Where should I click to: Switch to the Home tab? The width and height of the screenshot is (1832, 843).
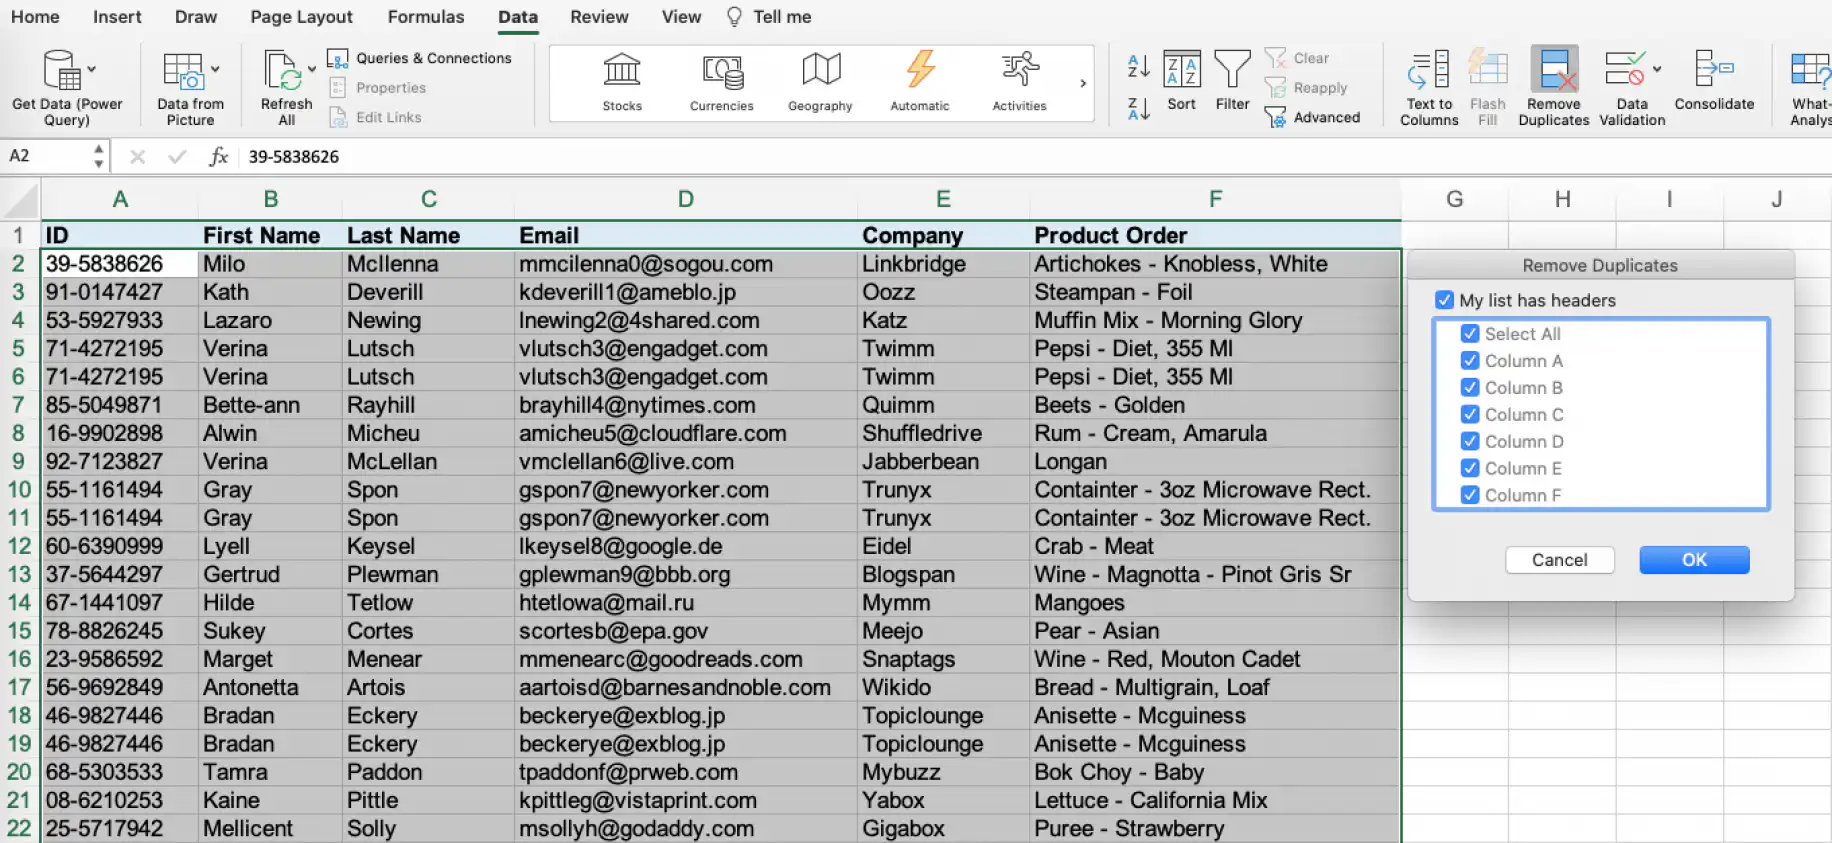click(35, 17)
